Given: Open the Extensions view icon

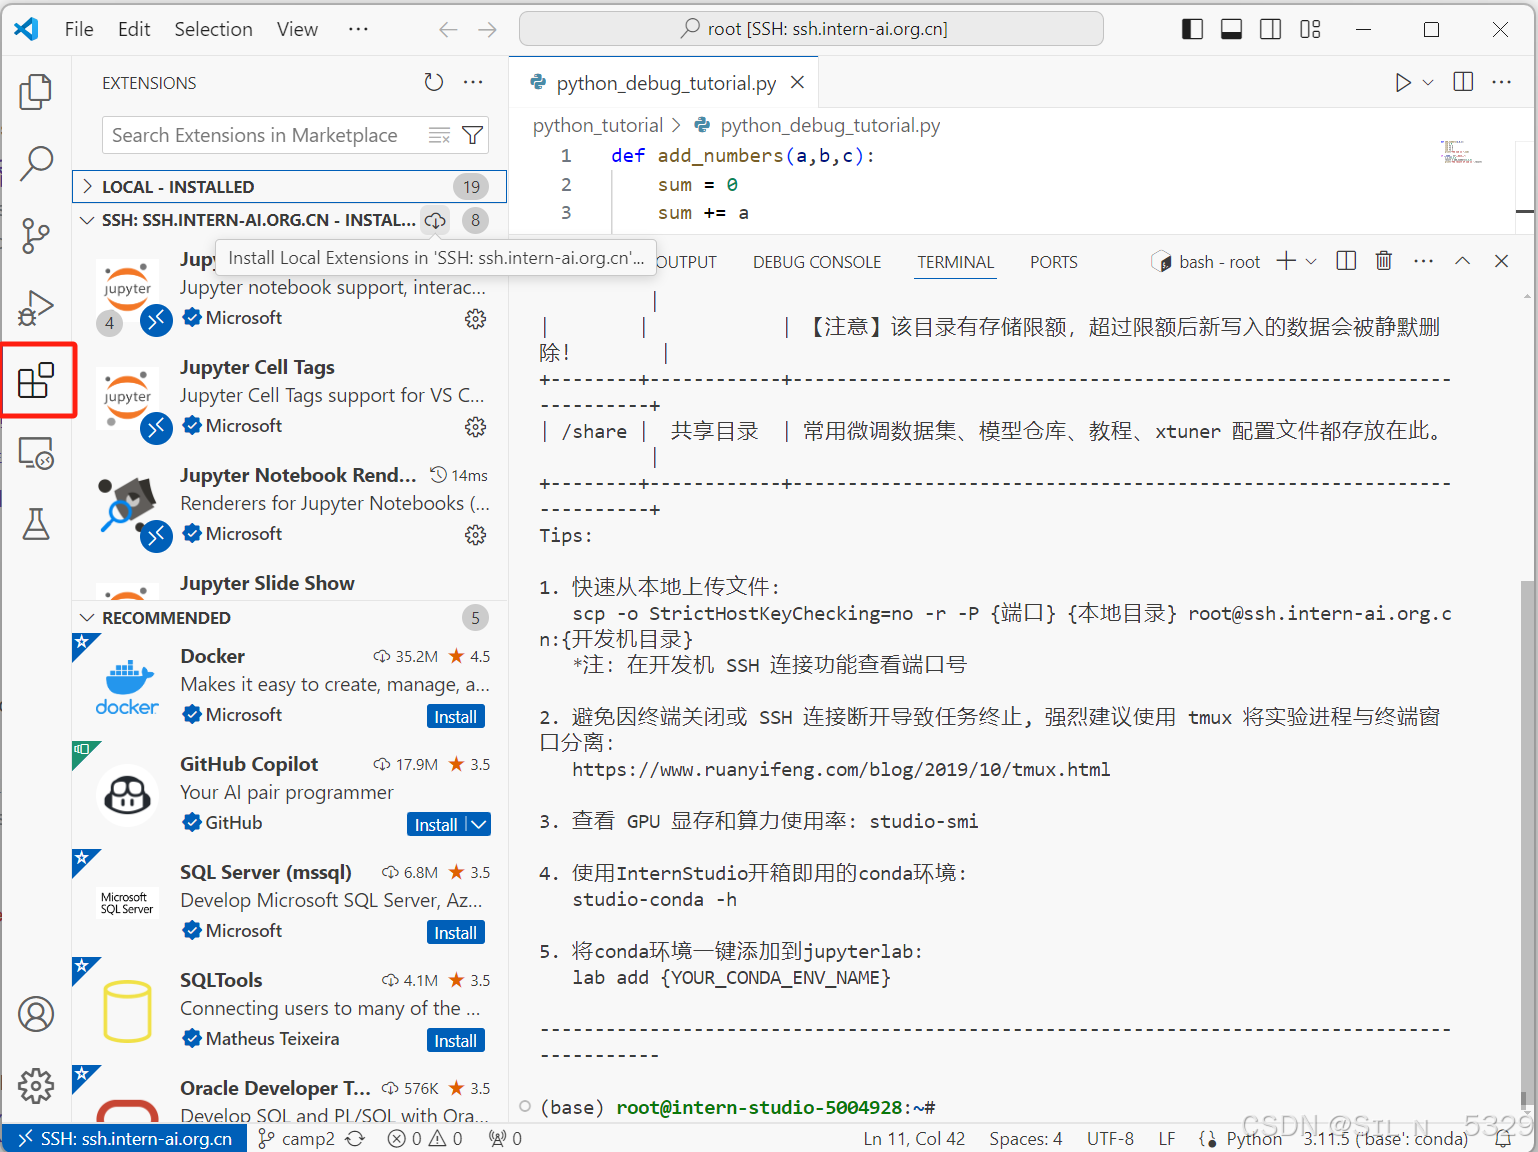Looking at the screenshot, I should tap(36, 380).
